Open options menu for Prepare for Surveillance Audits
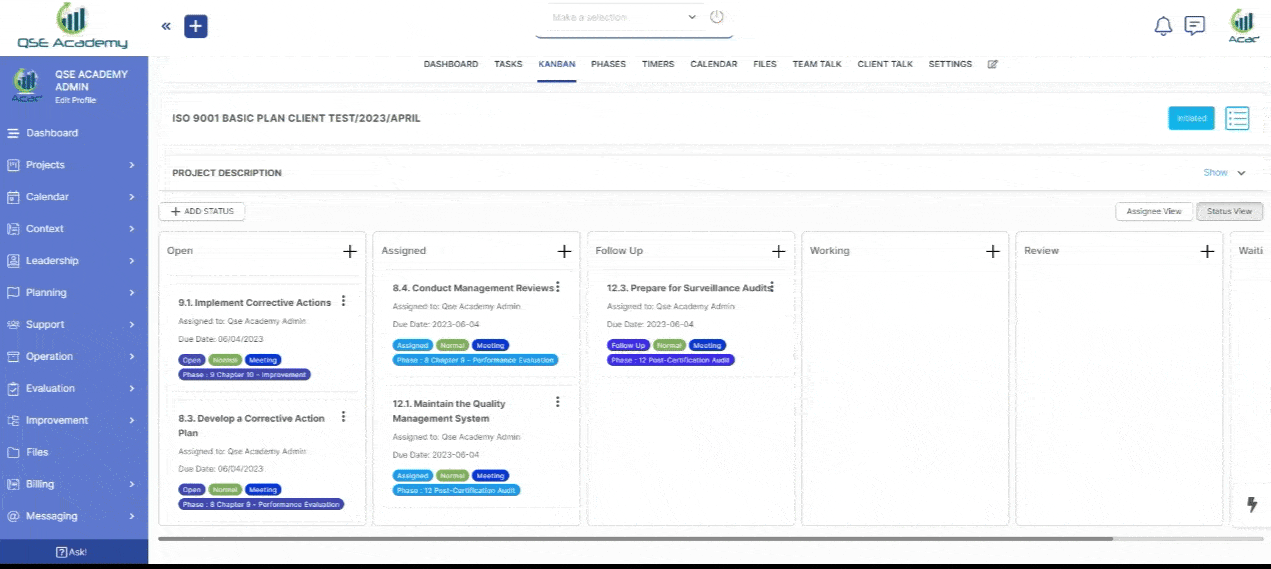Viewport: 1271px width, 569px height. (772, 287)
